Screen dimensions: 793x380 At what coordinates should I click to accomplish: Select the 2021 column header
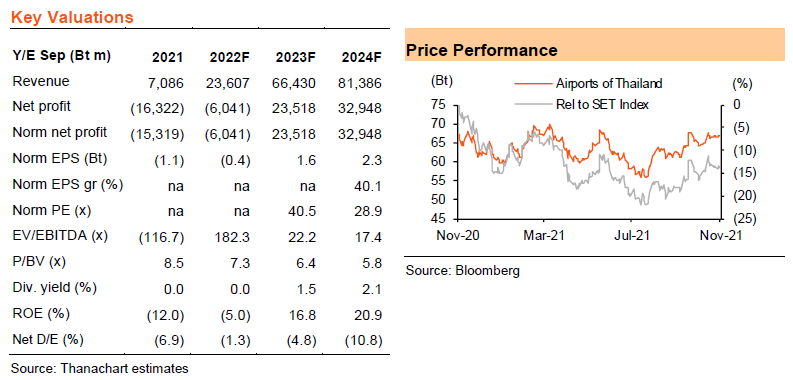coord(168,57)
